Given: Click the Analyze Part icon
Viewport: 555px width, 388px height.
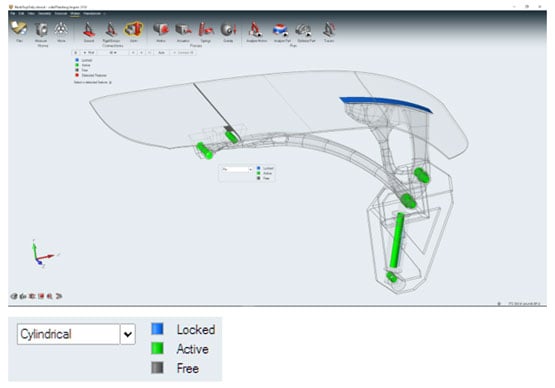Looking at the screenshot, I should [281, 30].
